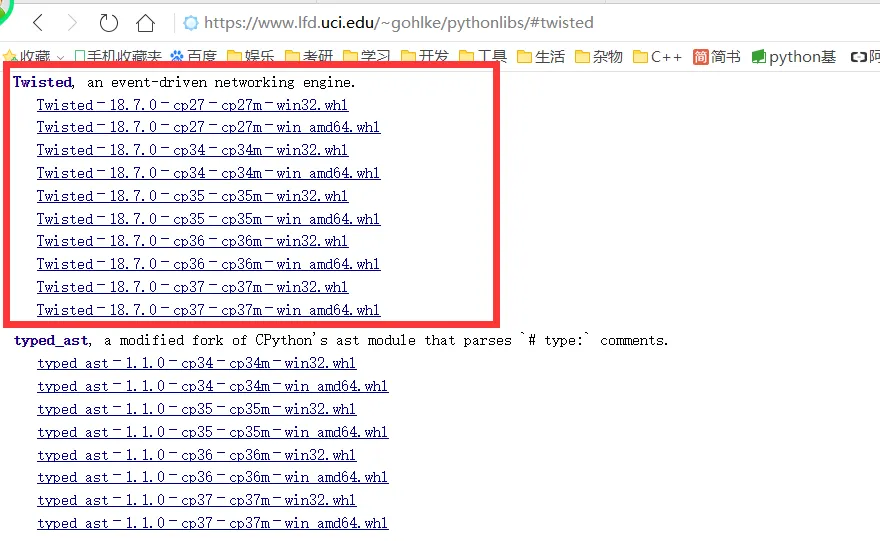Download Twisted 18.7.0 cp36 win32 wheel
The height and width of the screenshot is (541, 880).
coord(192,241)
